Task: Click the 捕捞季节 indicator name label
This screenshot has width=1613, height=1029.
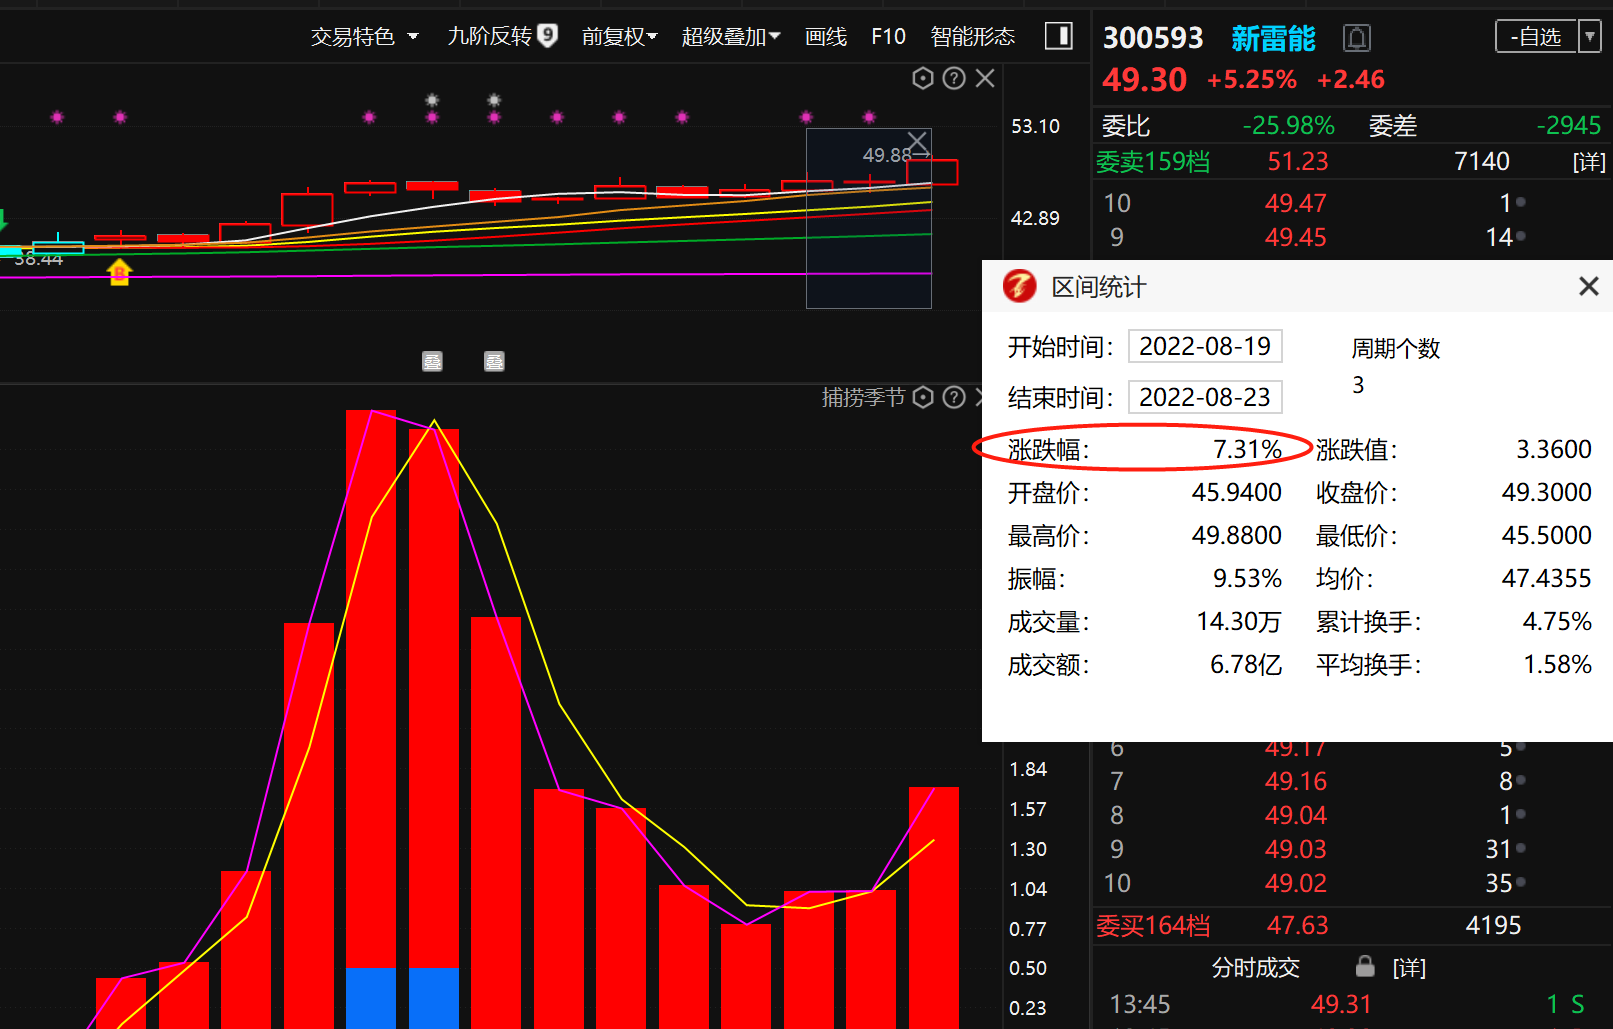Action: pyautogui.click(x=863, y=397)
